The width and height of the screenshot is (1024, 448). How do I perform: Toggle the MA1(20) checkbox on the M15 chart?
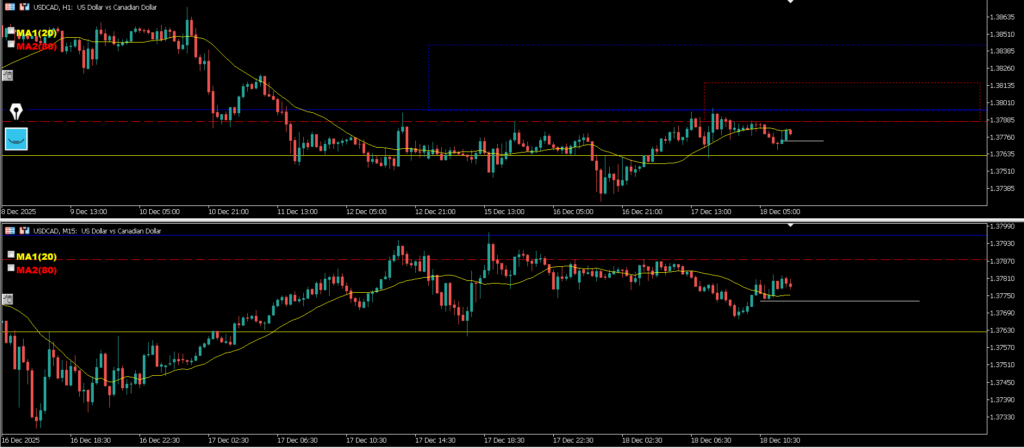click(x=11, y=256)
